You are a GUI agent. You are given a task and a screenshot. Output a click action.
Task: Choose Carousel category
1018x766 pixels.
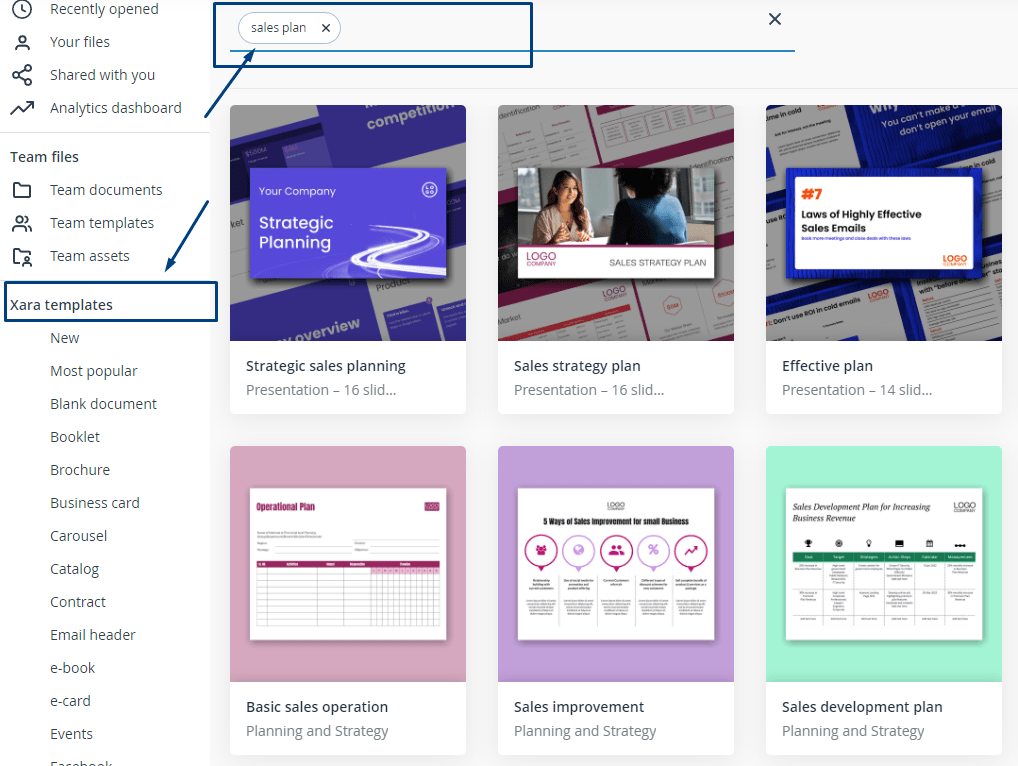(79, 536)
